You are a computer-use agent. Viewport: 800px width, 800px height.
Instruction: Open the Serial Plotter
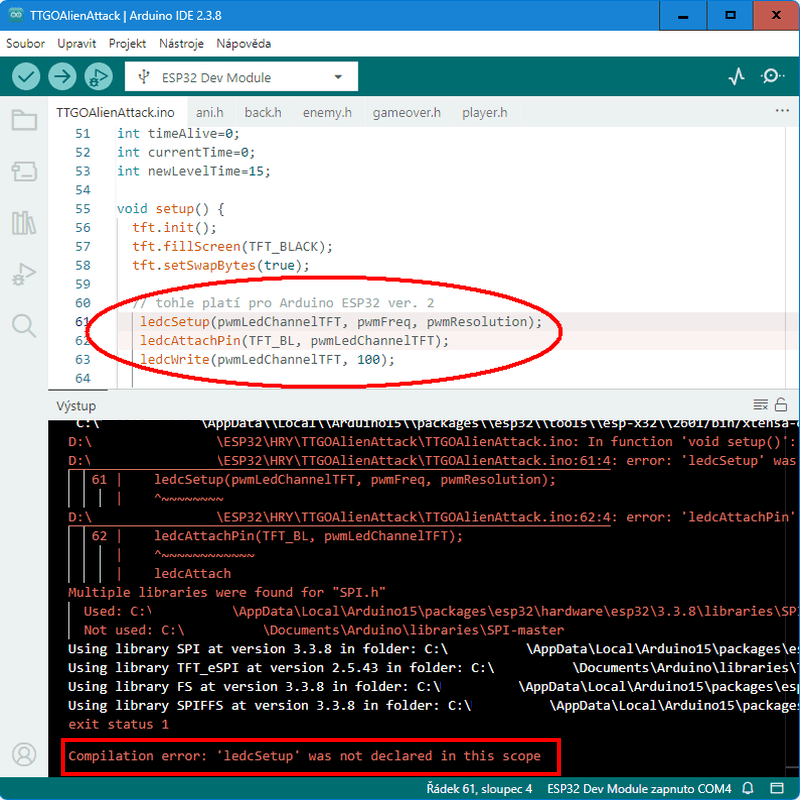736,77
